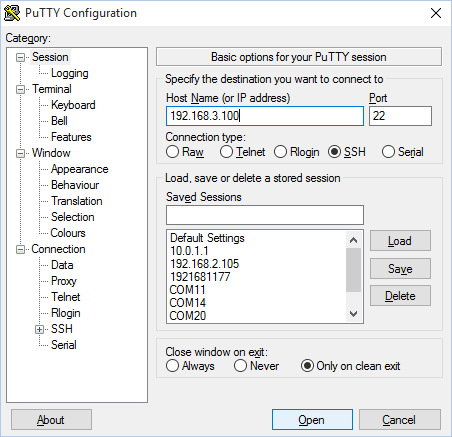Image resolution: width=452 pixels, height=437 pixels.
Task: Select the SSH connection type radio
Action: coord(334,152)
